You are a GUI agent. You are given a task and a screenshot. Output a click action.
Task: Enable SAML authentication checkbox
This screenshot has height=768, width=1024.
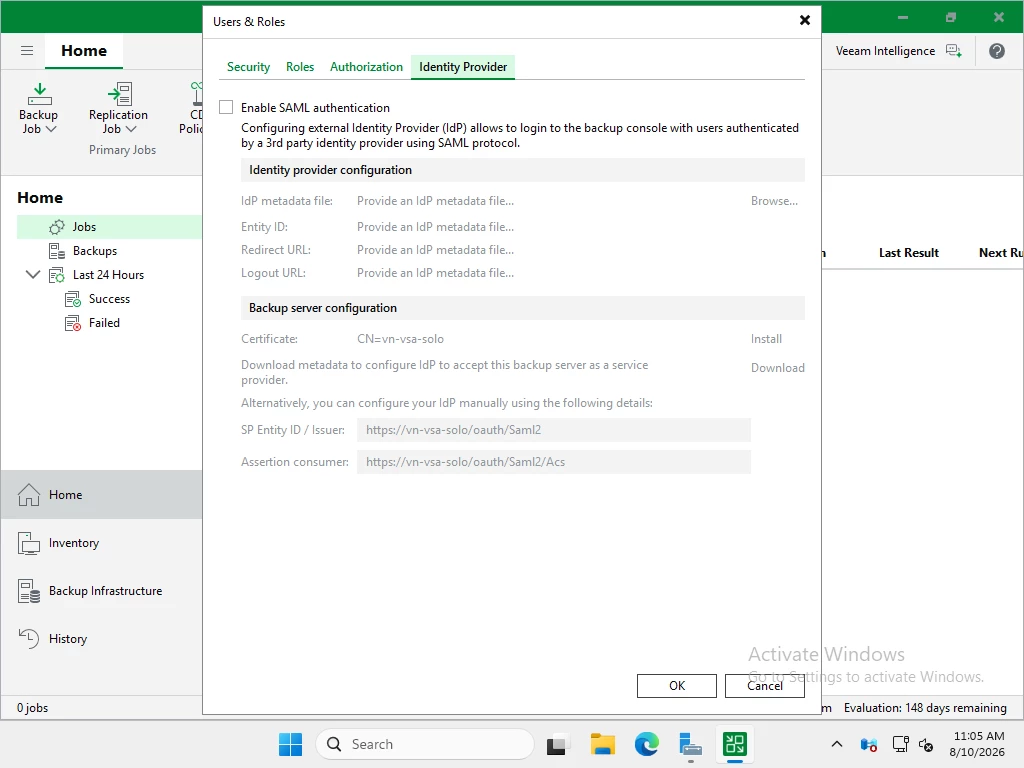pos(226,107)
